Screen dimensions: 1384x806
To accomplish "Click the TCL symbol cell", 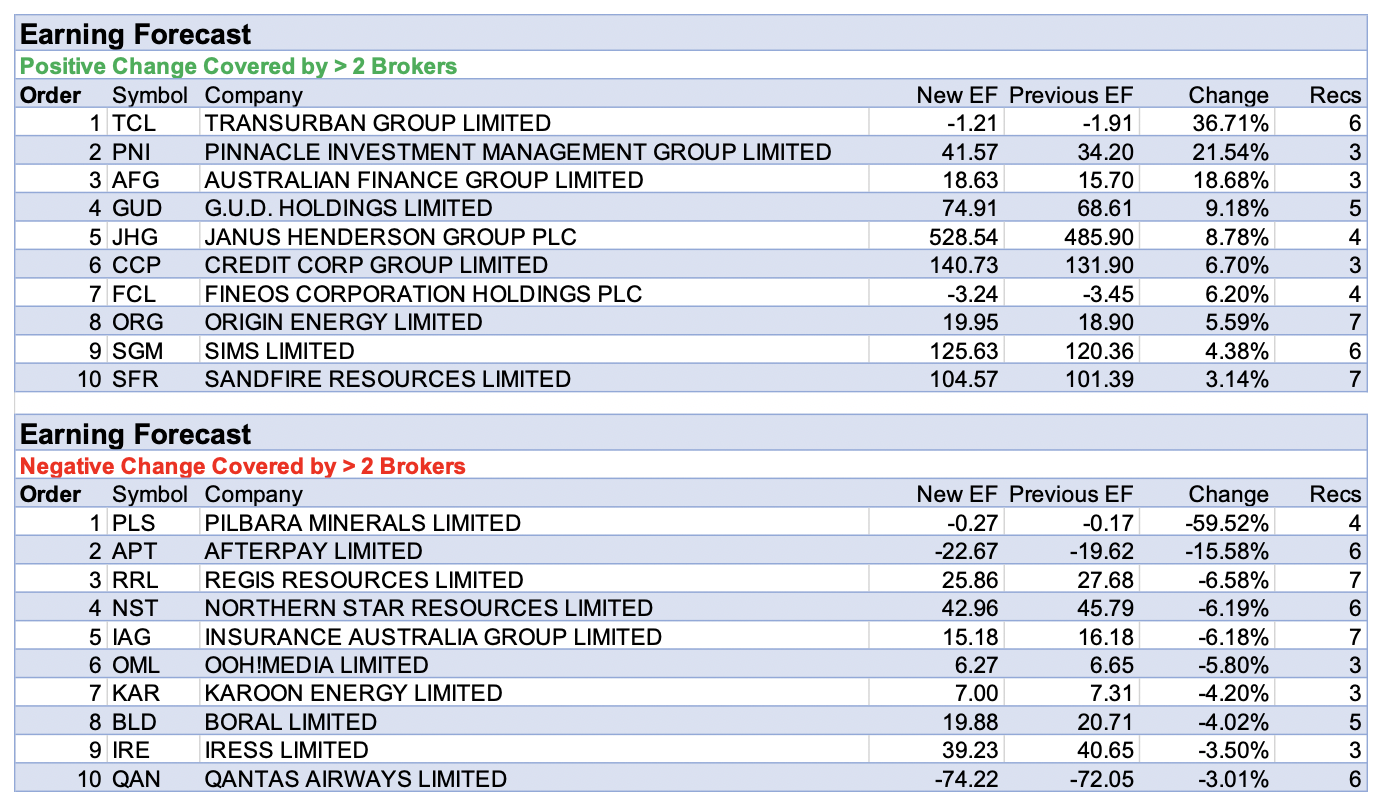I will 134,123.
